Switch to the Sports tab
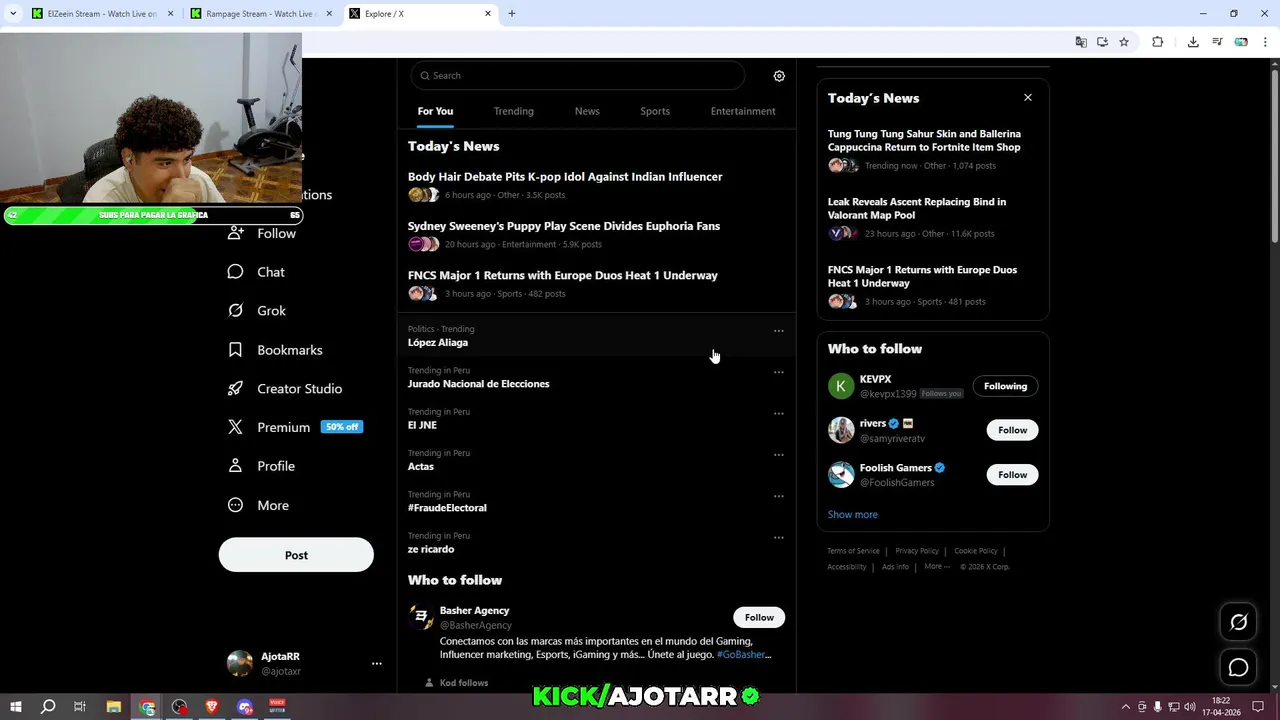Image resolution: width=1280 pixels, height=720 pixels. coord(655,111)
